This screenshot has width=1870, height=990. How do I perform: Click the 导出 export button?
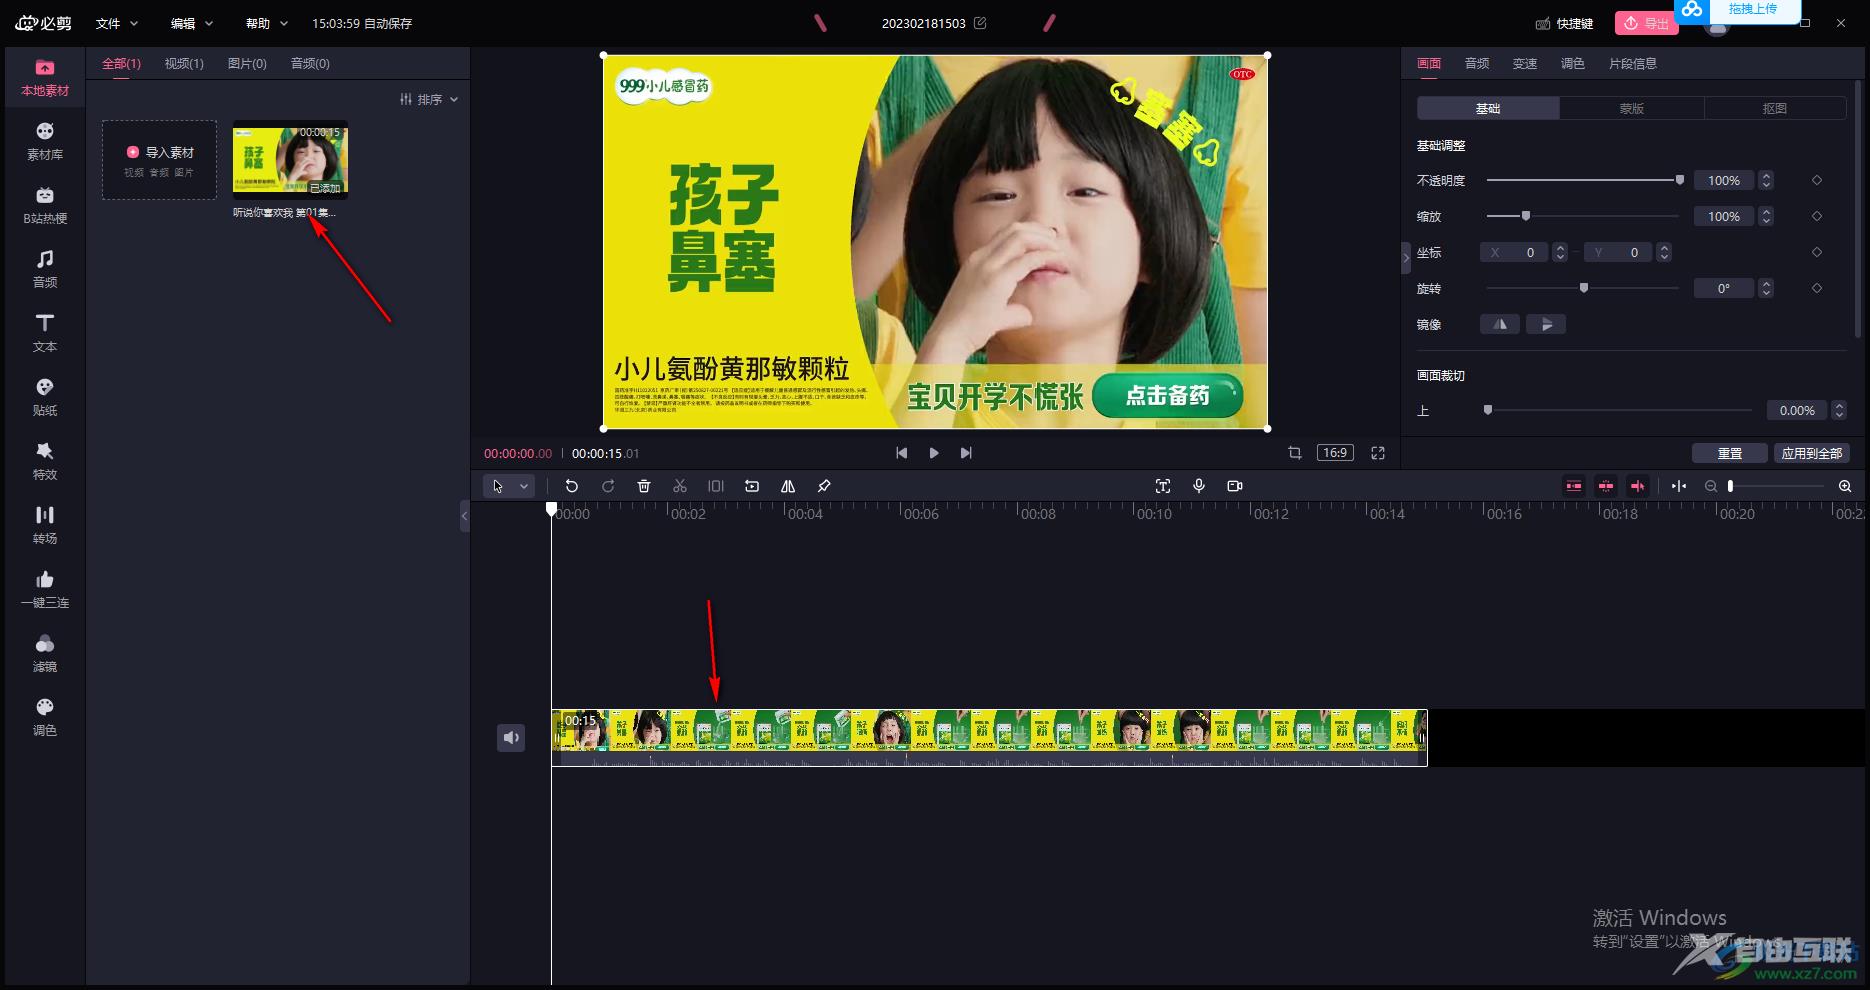click(1646, 23)
